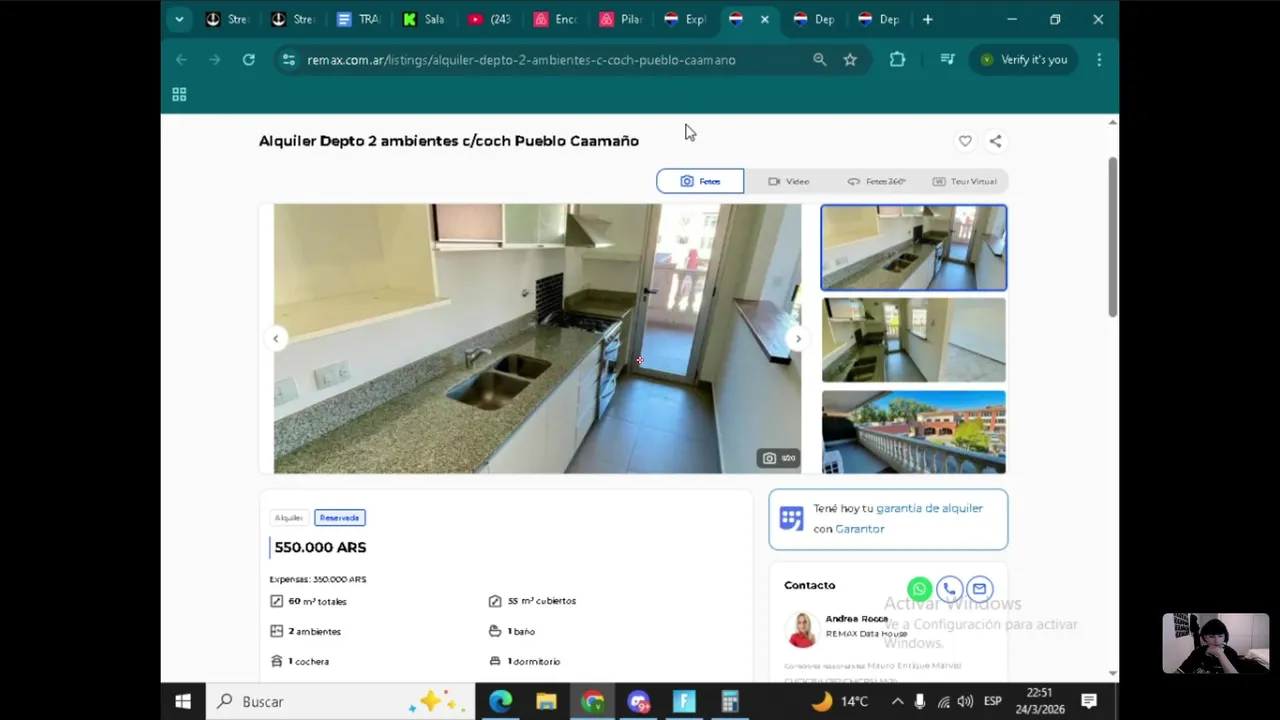Close the active browser tab
The width and height of the screenshot is (1280, 720).
[x=765, y=19]
